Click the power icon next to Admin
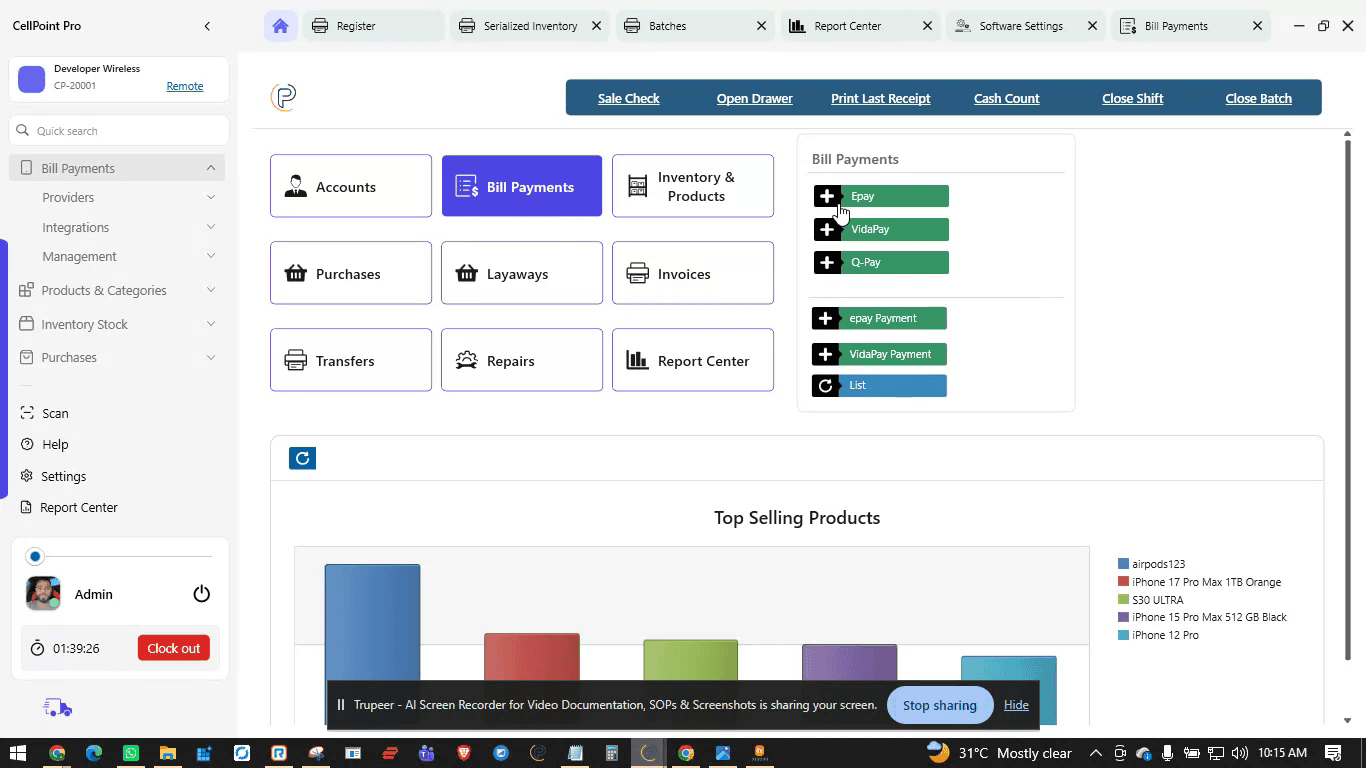The image size is (1366, 768). (x=202, y=594)
